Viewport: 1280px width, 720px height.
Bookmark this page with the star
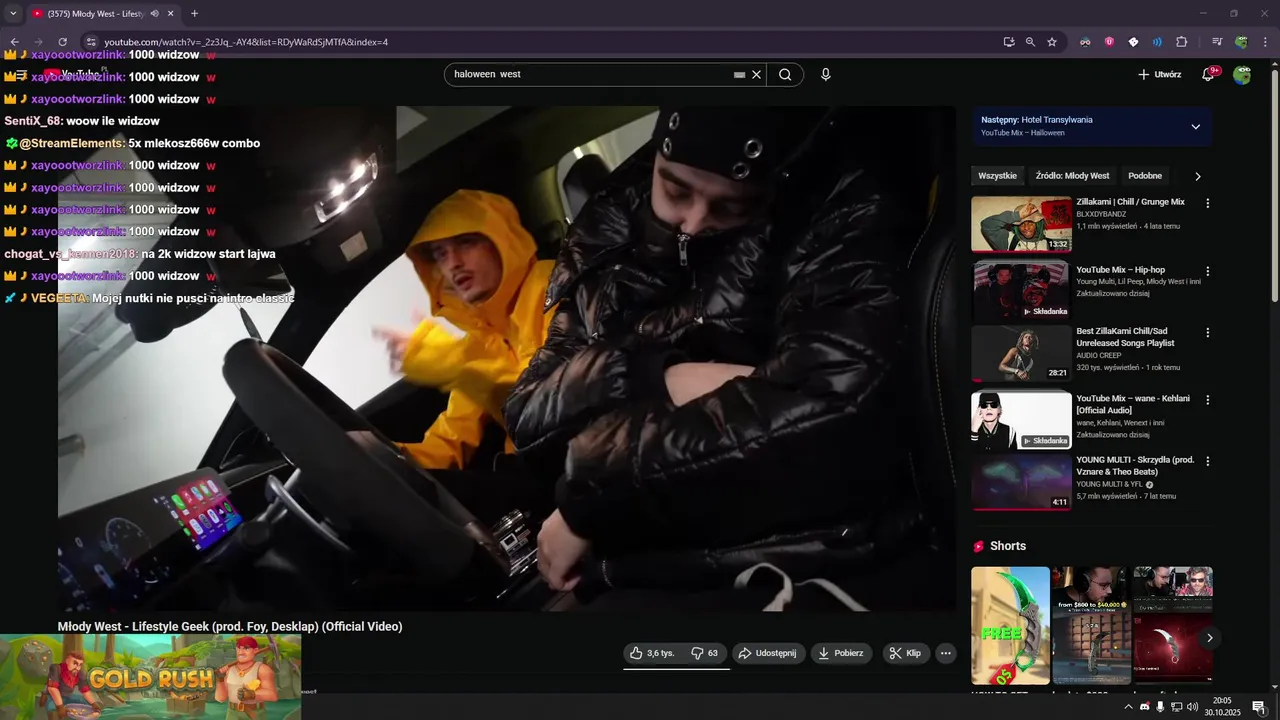point(1052,42)
